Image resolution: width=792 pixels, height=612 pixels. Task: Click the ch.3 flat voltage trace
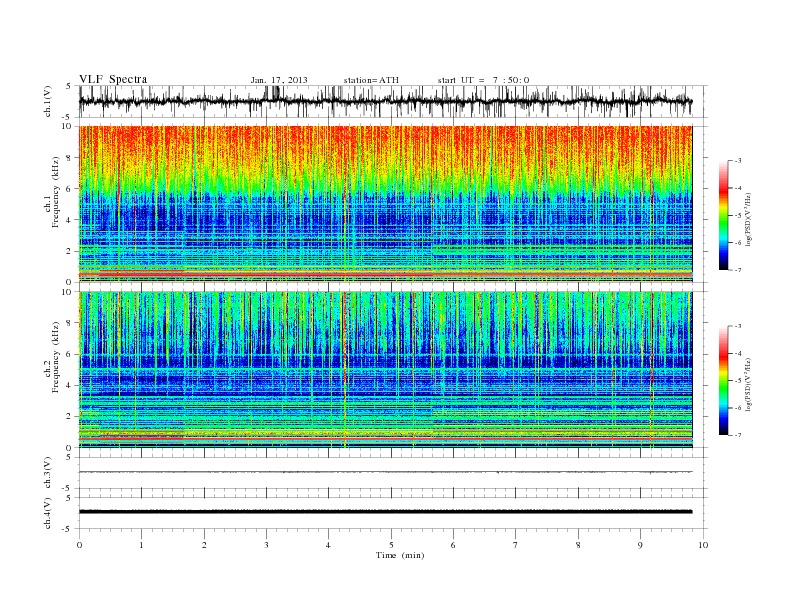pos(385,472)
